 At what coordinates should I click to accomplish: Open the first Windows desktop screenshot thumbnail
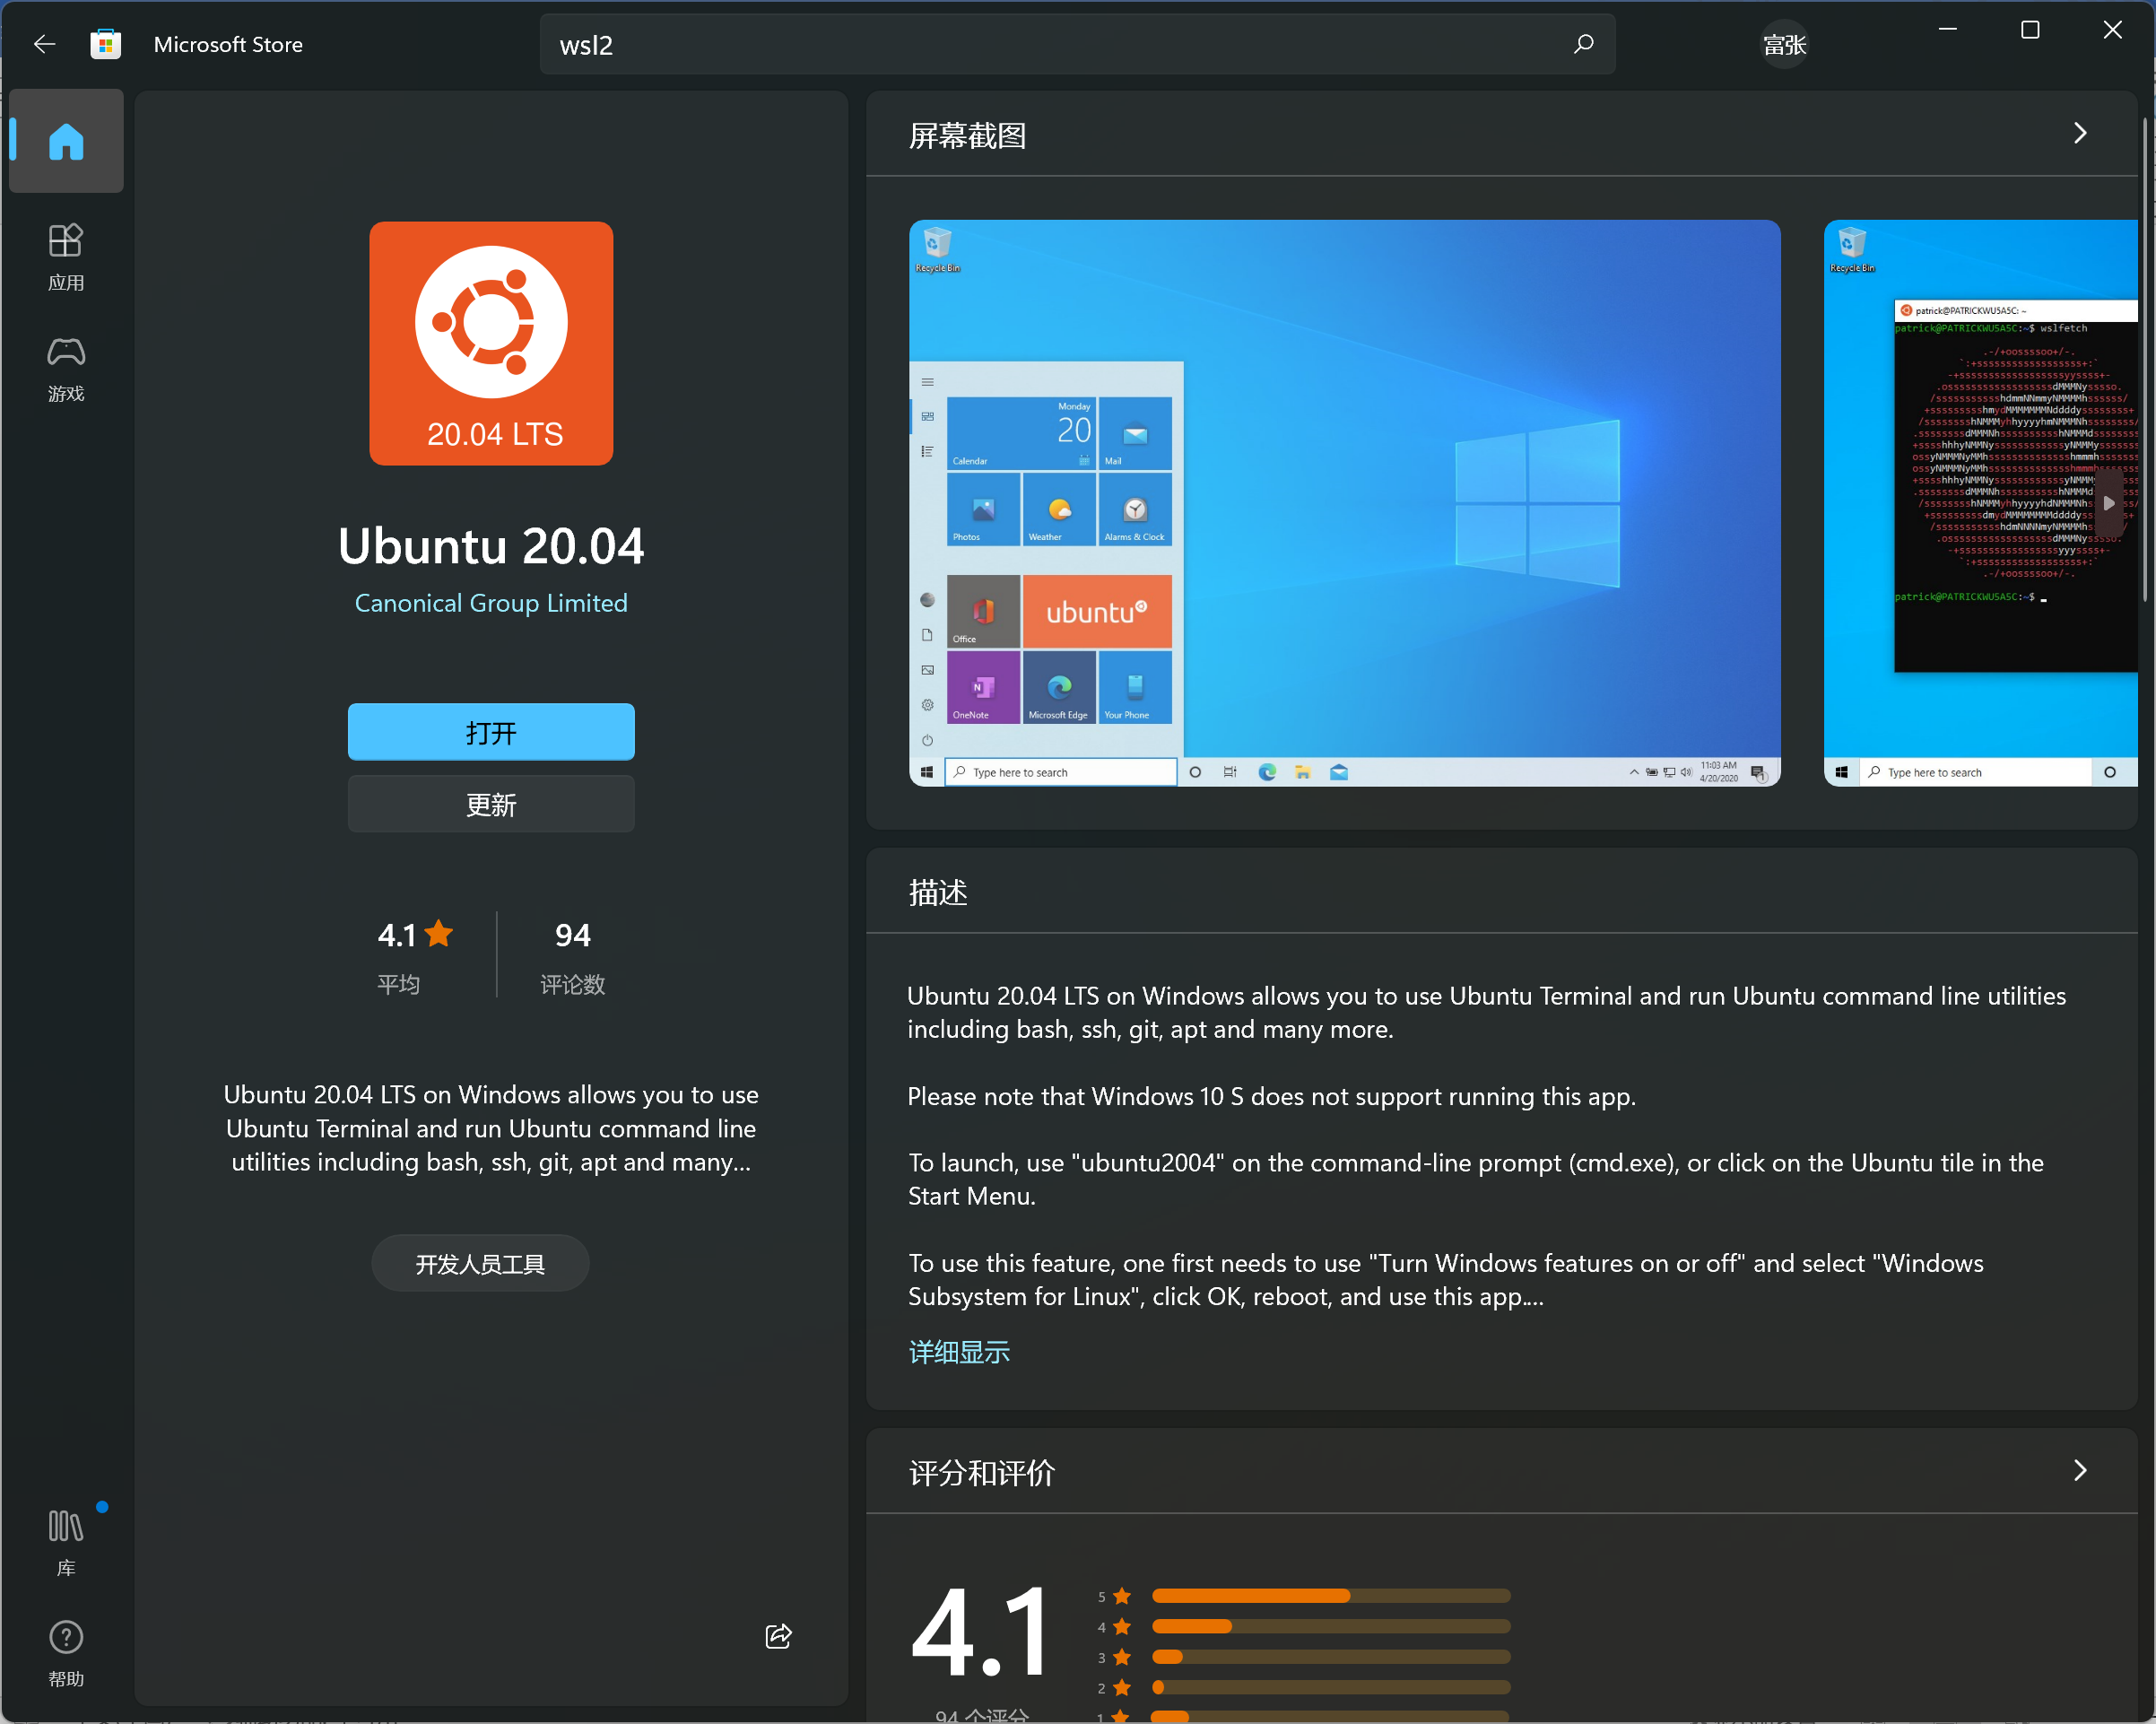tap(1344, 503)
